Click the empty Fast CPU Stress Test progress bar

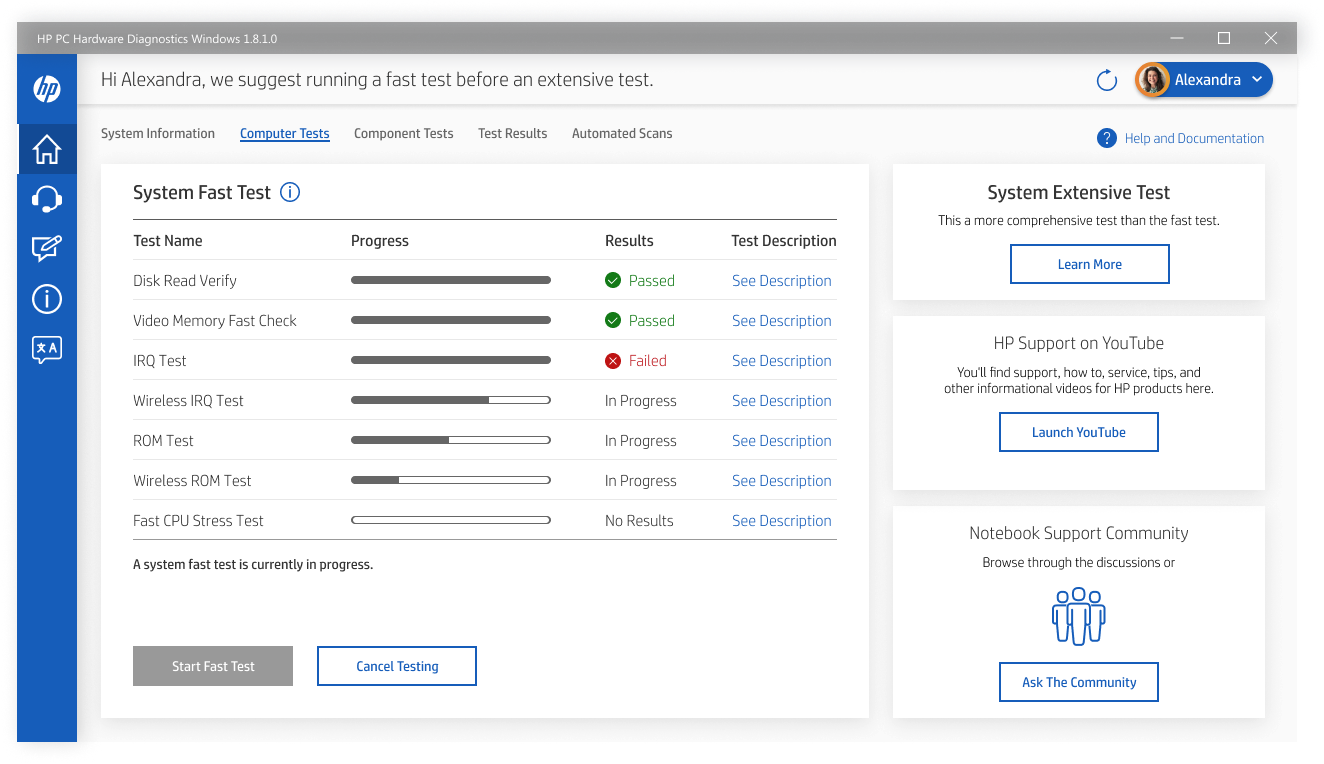[451, 520]
